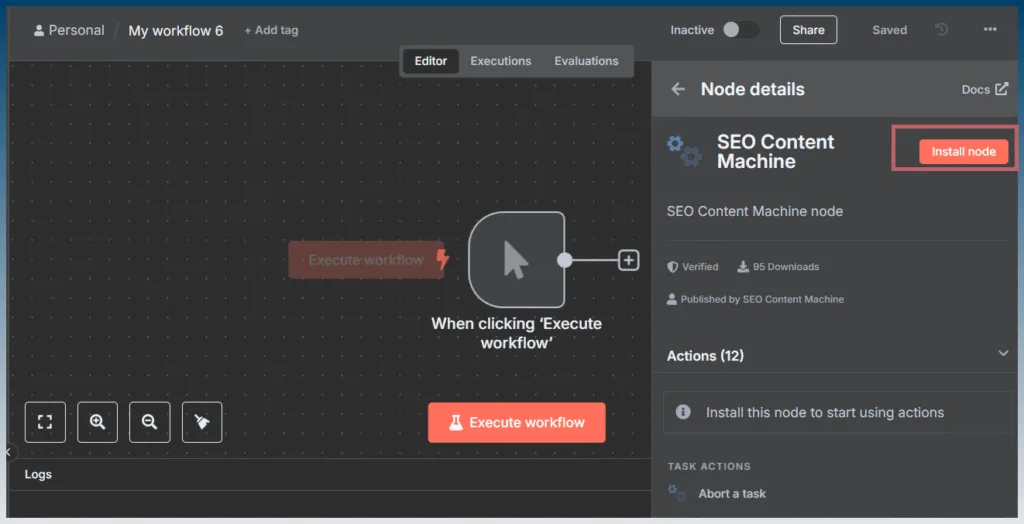This screenshot has width=1024, height=524.
Task: Switch to the Executions tab
Action: pyautogui.click(x=500, y=61)
